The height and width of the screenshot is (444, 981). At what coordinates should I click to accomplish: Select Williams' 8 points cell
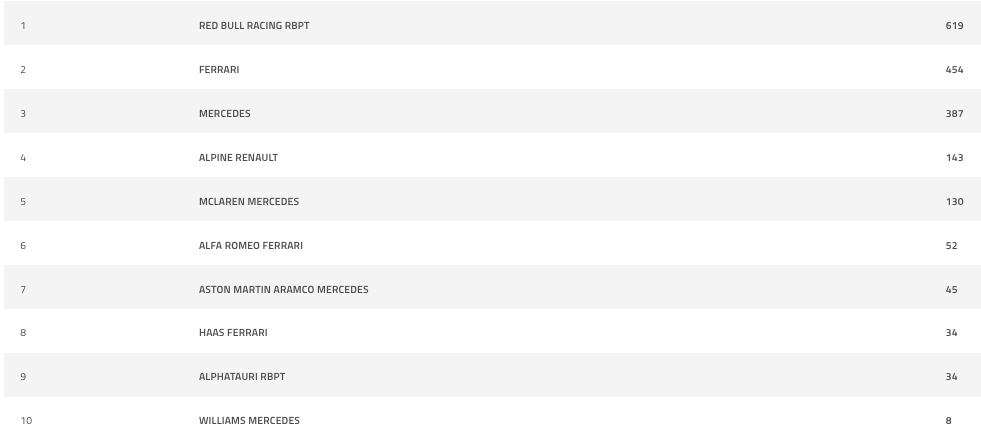[948, 420]
